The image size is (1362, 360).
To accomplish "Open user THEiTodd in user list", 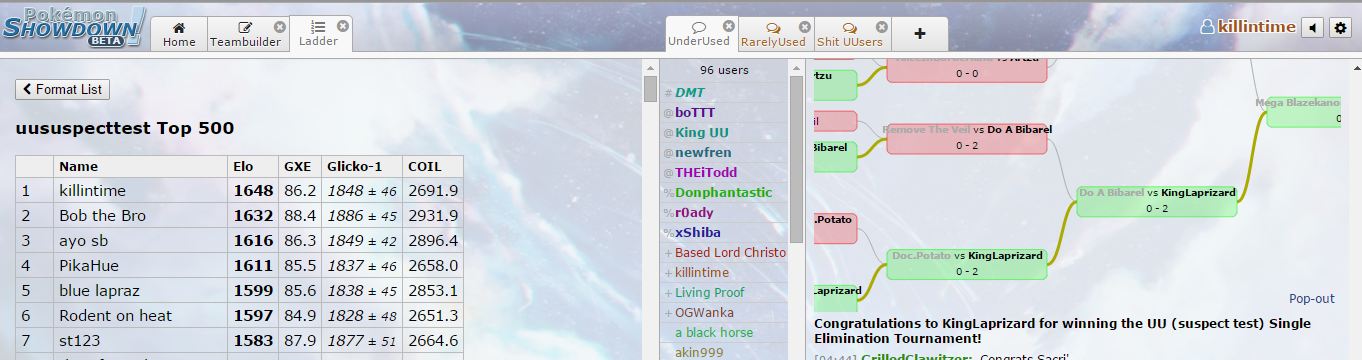I will point(724,172).
